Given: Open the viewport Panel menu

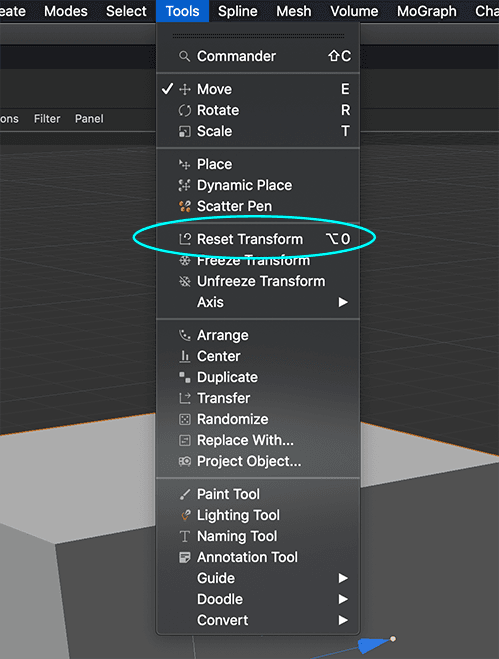Looking at the screenshot, I should [x=89, y=119].
